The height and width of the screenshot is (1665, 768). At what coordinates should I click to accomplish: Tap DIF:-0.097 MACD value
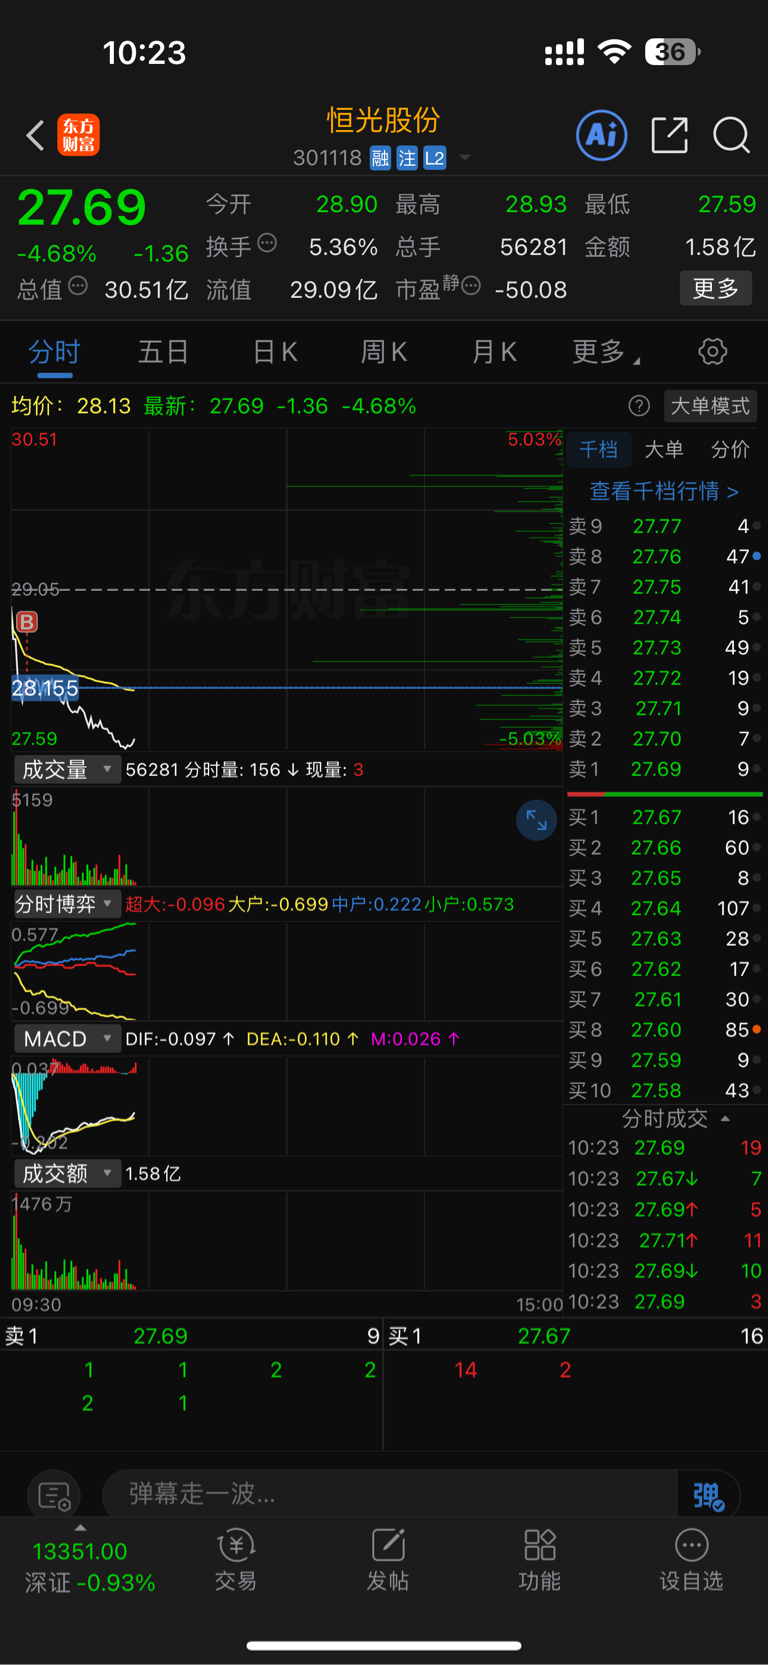180,1039
